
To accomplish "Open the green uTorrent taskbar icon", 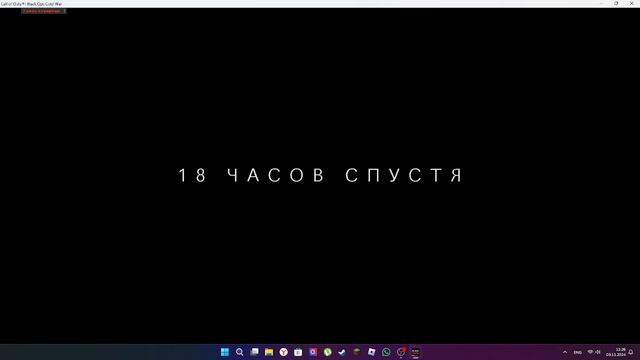I will (x=327, y=352).
